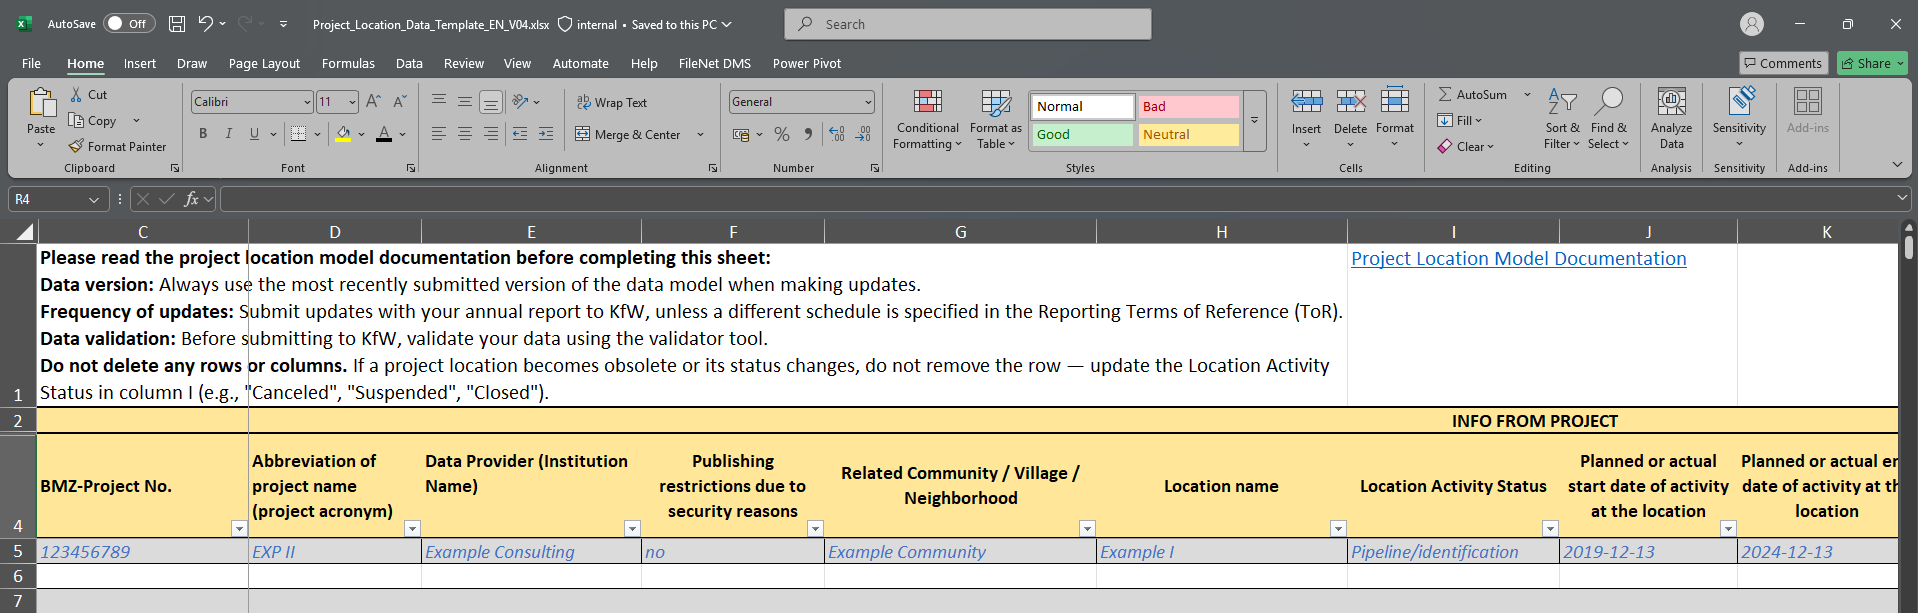The width and height of the screenshot is (1918, 613).
Task: Open the File tab
Action: click(32, 63)
